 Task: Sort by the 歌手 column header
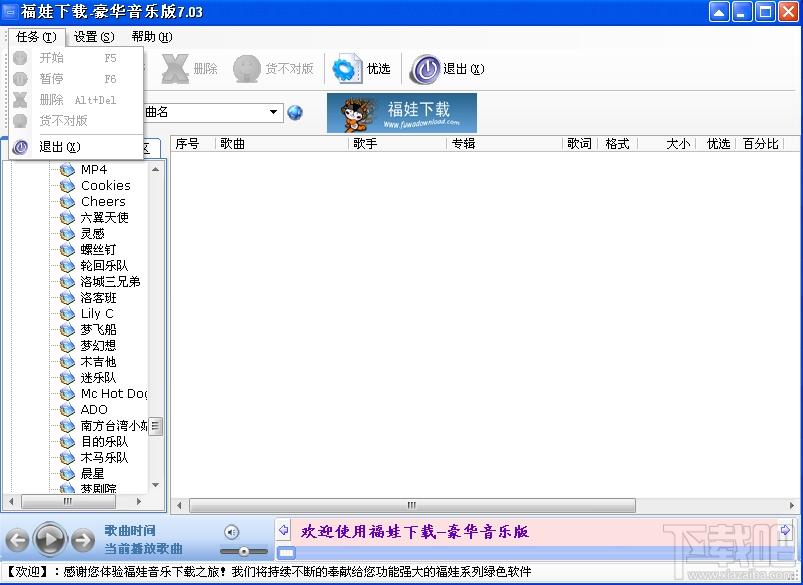[x=364, y=144]
